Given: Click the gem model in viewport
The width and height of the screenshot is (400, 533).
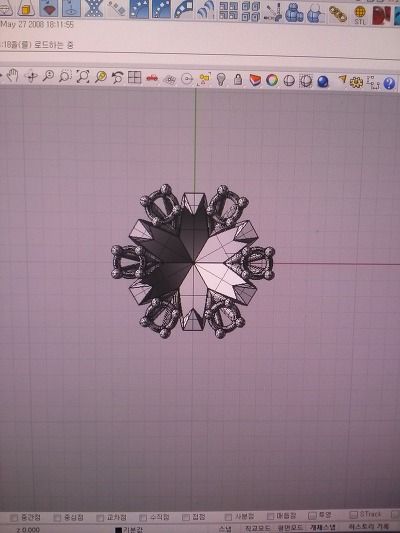Looking at the screenshot, I should pyautogui.click(x=193, y=262).
